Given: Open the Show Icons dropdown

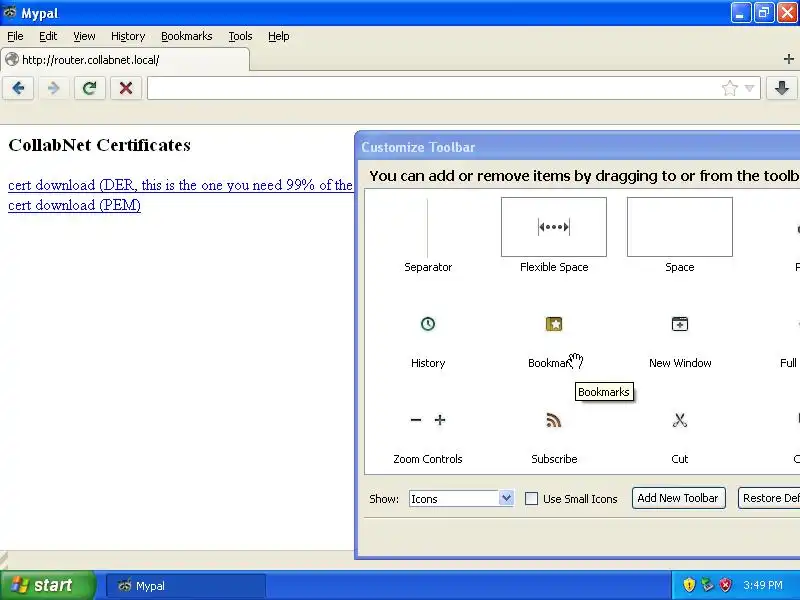Looking at the screenshot, I should (x=461, y=498).
